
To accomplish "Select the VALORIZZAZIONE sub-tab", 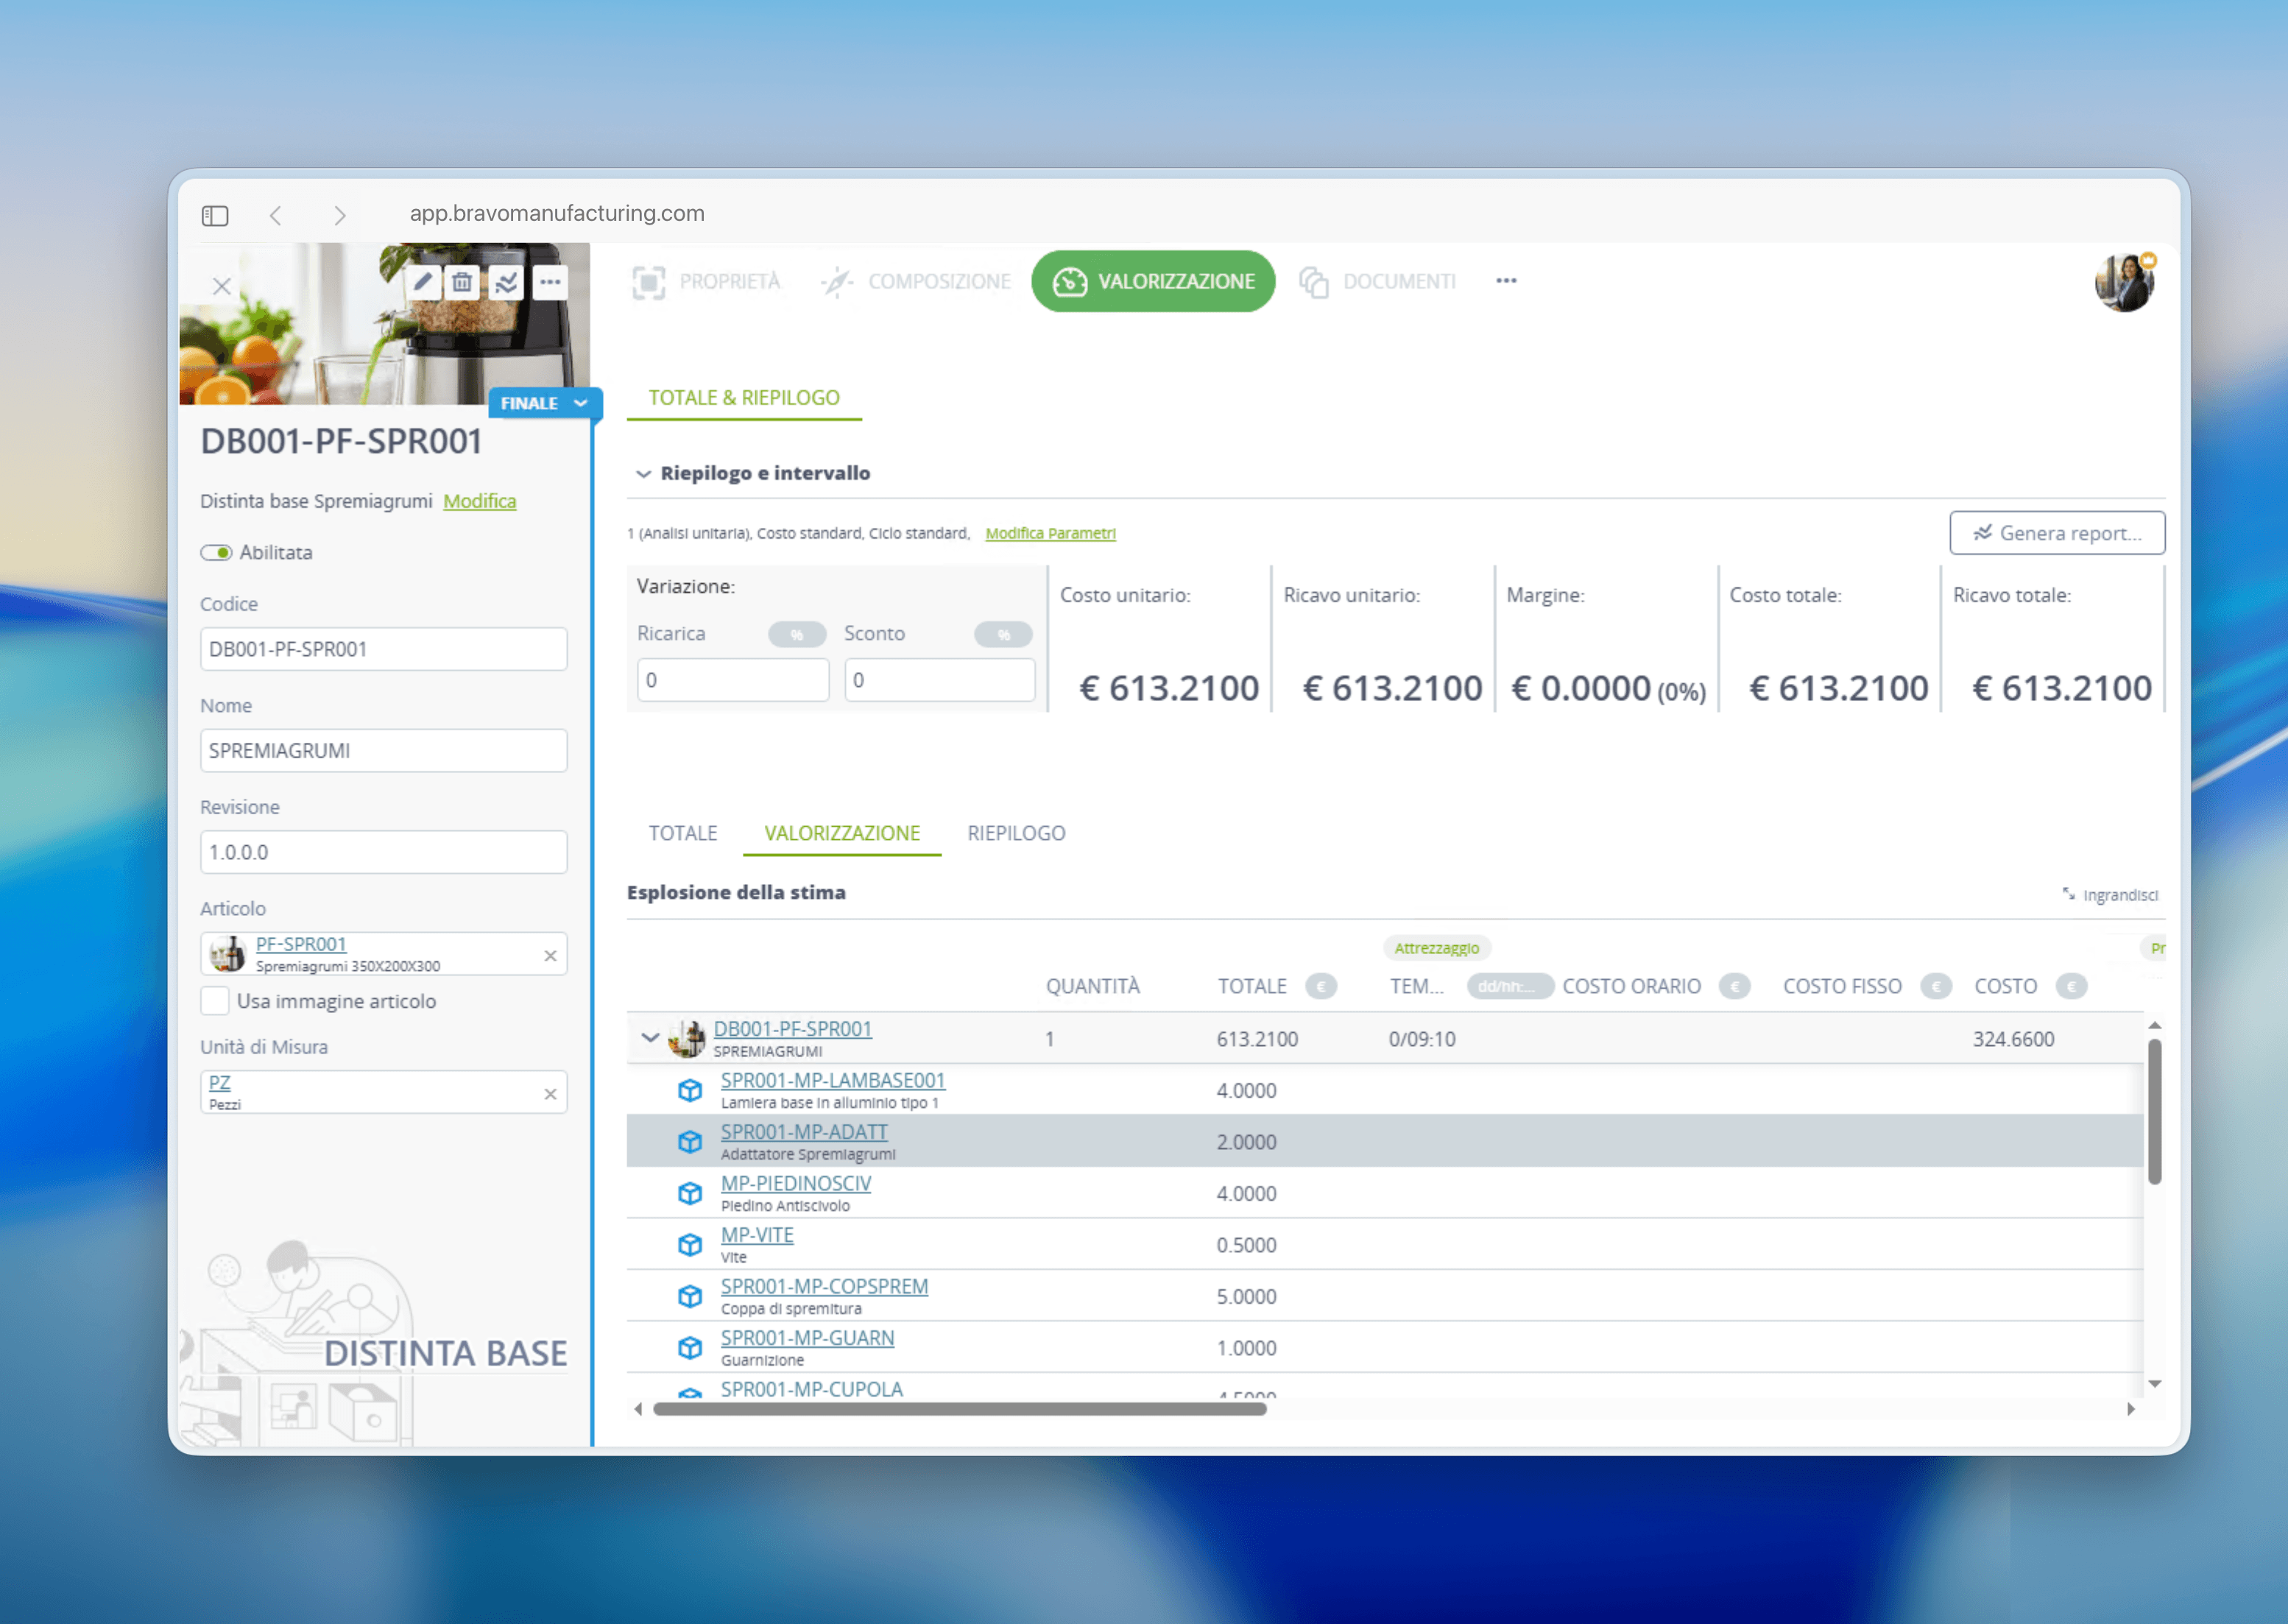I will 842,833.
